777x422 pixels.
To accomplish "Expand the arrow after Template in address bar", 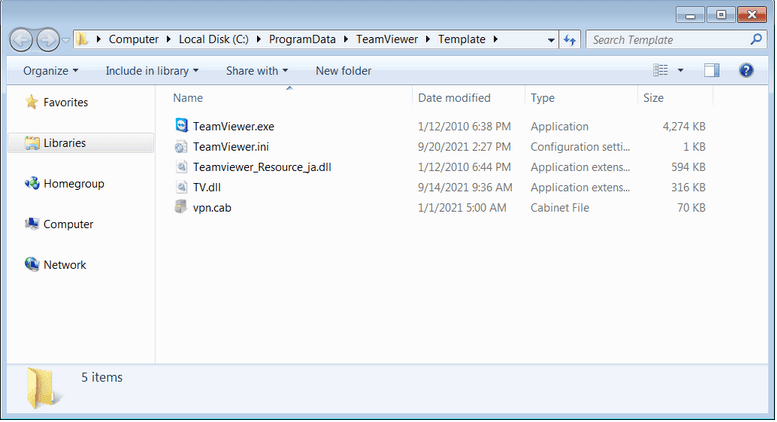I will point(495,39).
